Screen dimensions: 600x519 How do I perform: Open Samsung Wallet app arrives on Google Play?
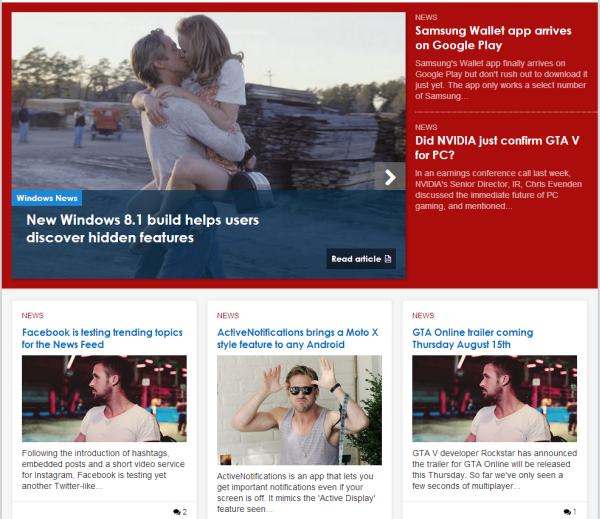pos(493,38)
